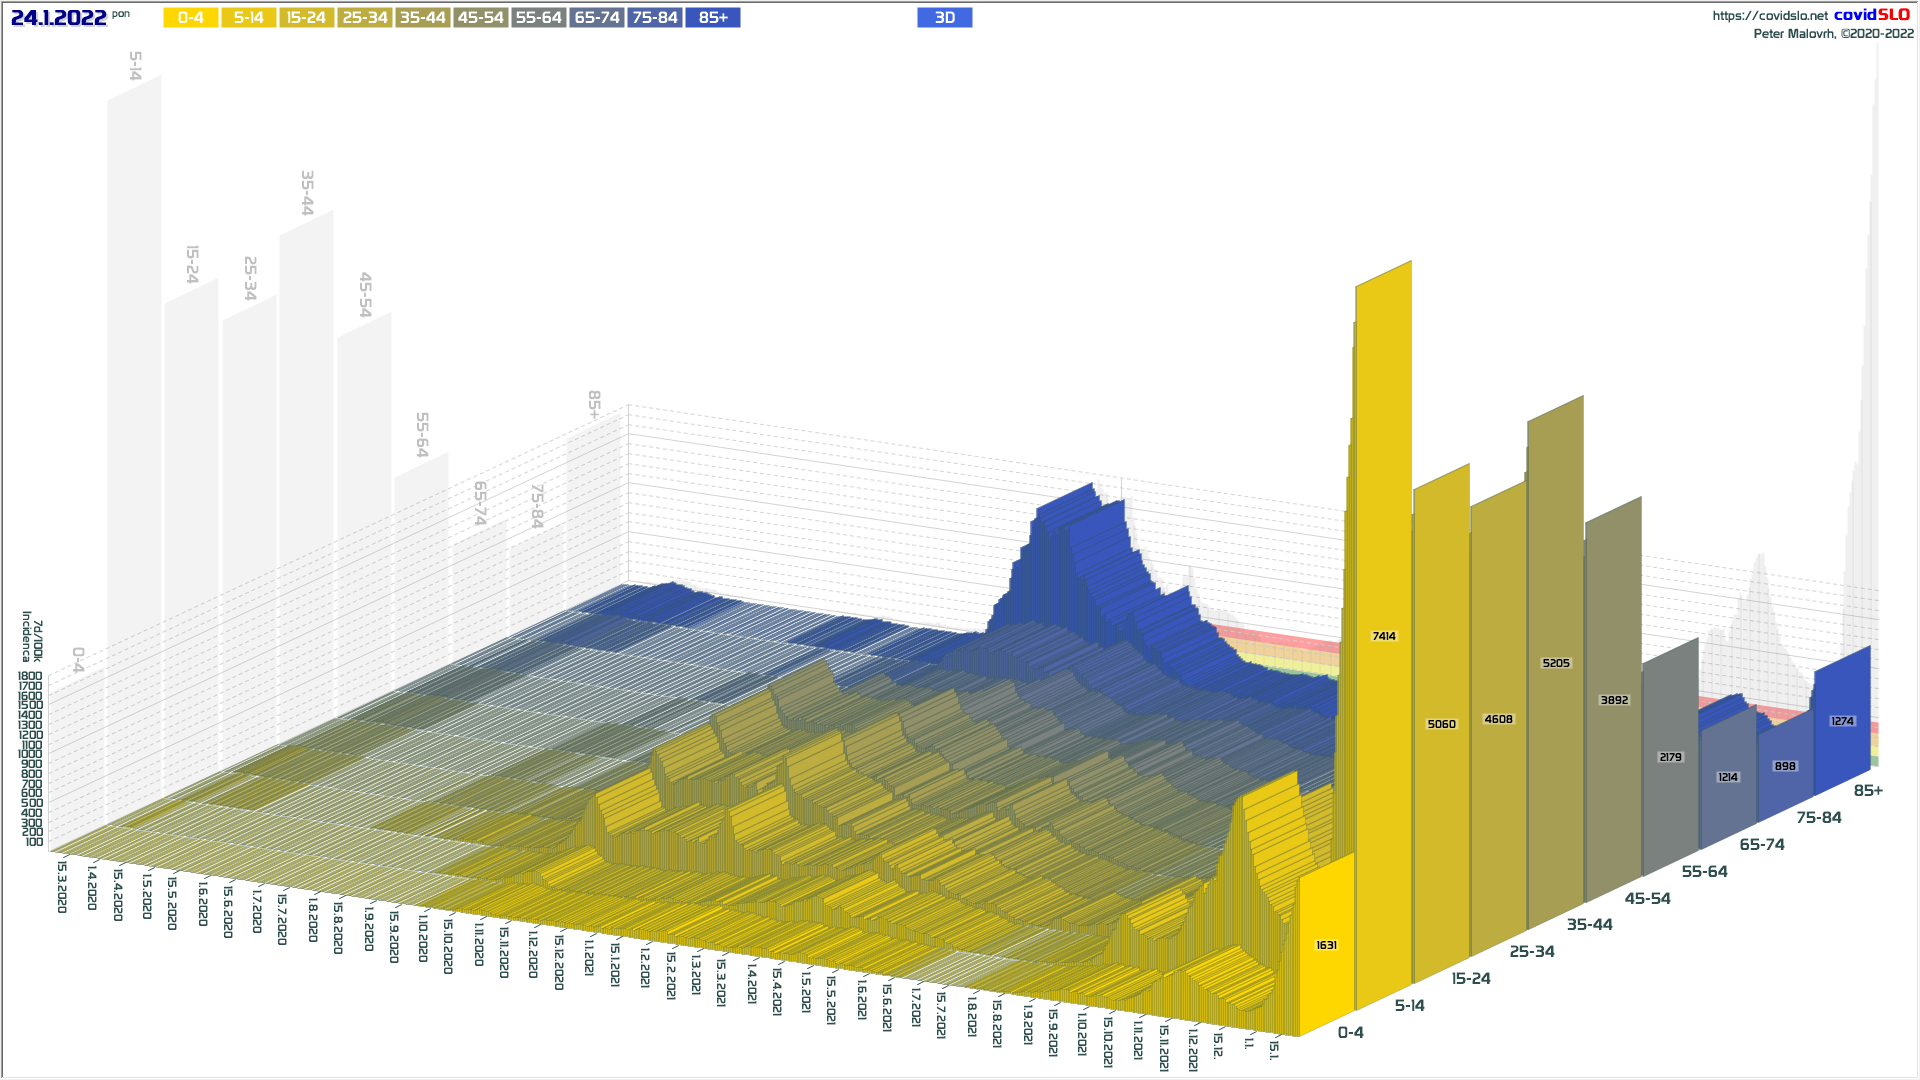
Task: Toggle the 65-74 age group legend
Action: [x=596, y=18]
